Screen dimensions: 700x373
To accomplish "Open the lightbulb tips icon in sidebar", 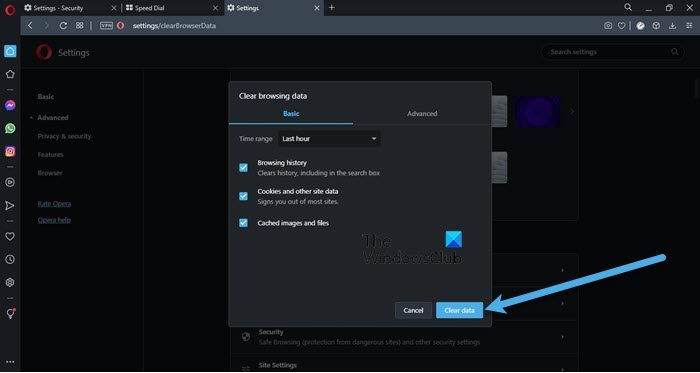I will tap(10, 314).
